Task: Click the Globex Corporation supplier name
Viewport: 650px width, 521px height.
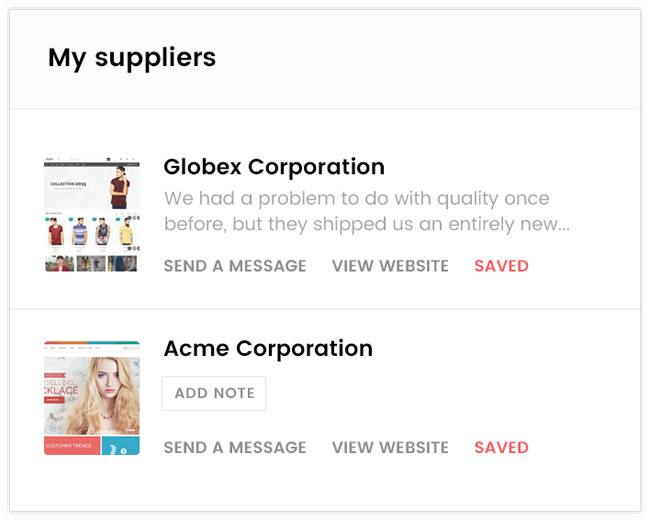Action: tap(273, 167)
